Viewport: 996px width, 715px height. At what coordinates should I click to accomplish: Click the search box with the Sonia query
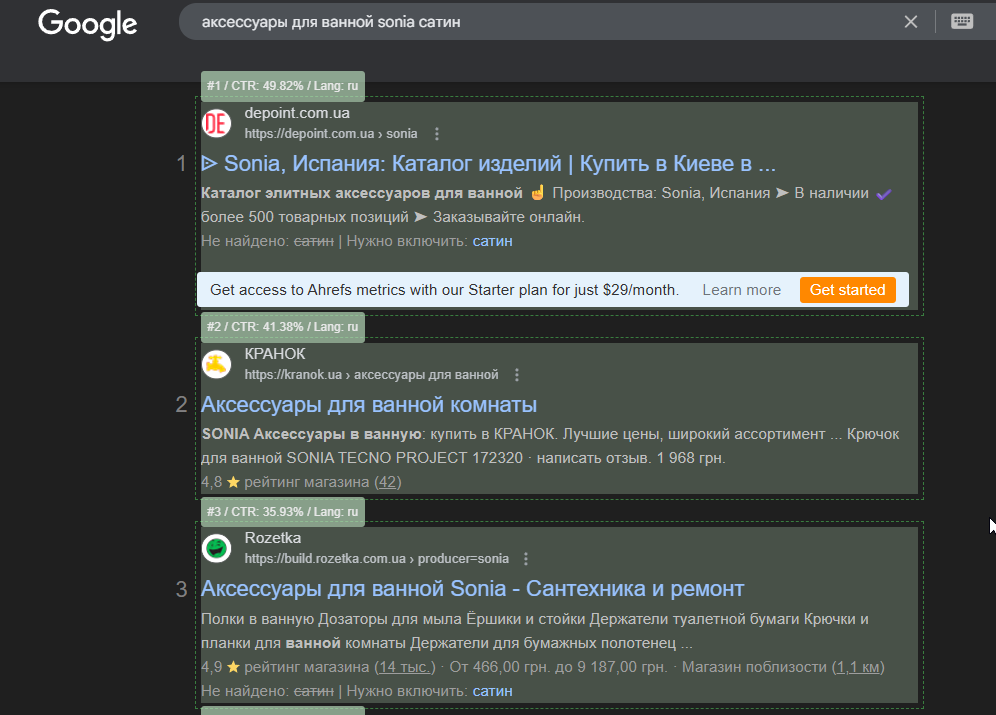pyautogui.click(x=546, y=22)
